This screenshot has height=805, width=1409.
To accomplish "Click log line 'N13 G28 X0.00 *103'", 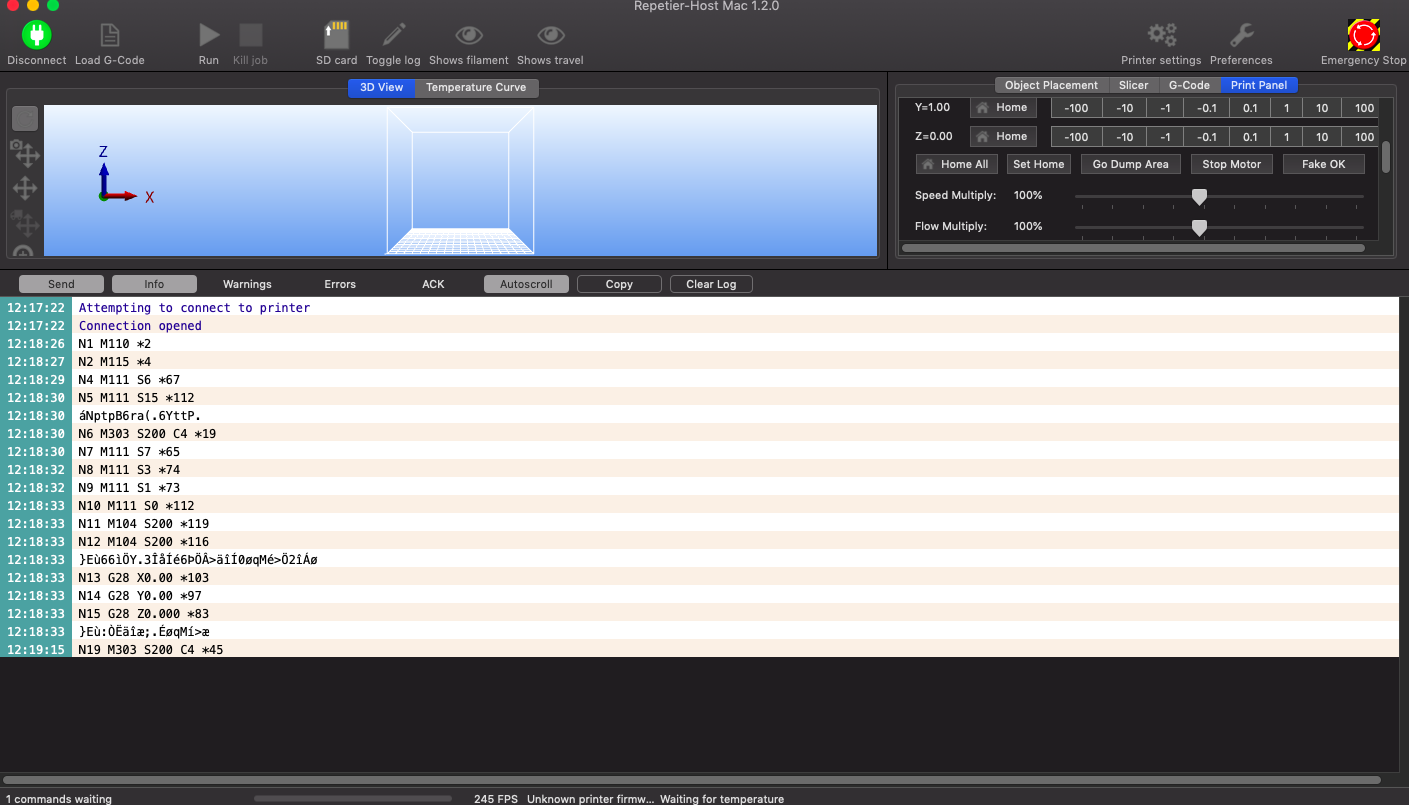I will pos(144,578).
